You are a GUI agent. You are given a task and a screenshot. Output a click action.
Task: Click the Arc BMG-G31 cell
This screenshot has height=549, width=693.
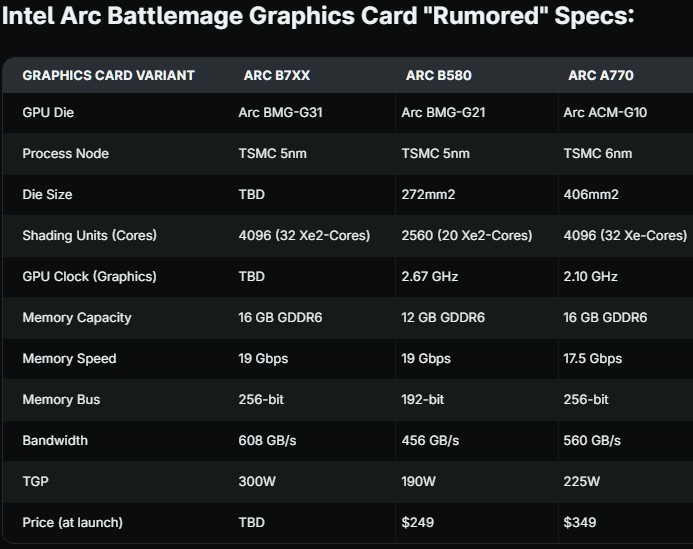coord(280,113)
